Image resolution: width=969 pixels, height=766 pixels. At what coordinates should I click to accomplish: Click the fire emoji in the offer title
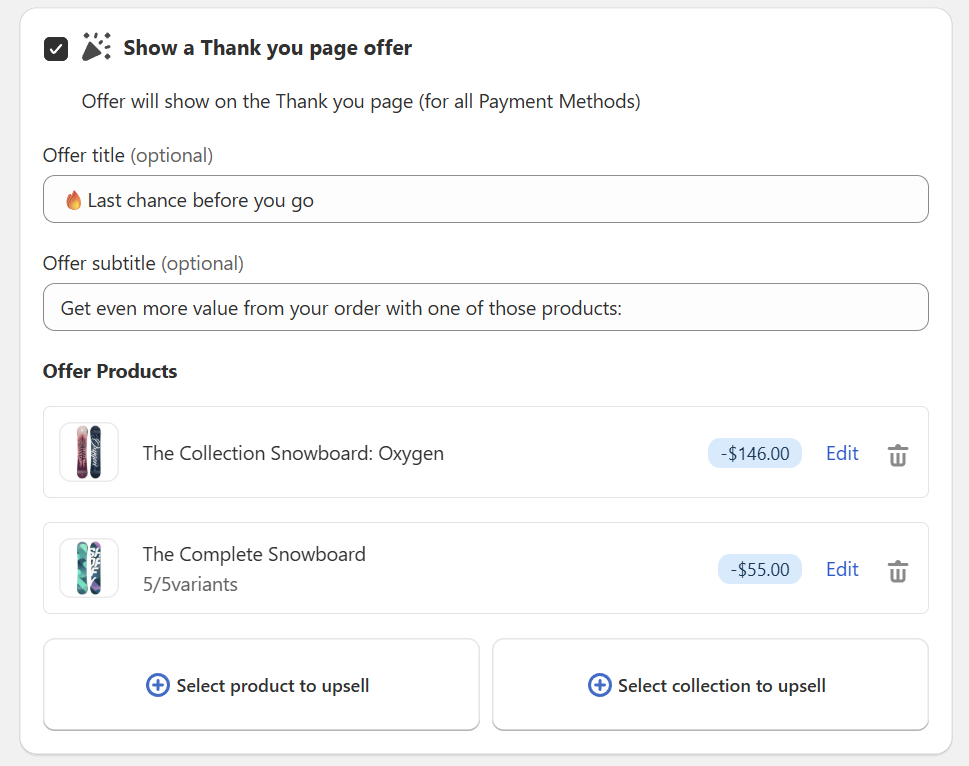73,200
